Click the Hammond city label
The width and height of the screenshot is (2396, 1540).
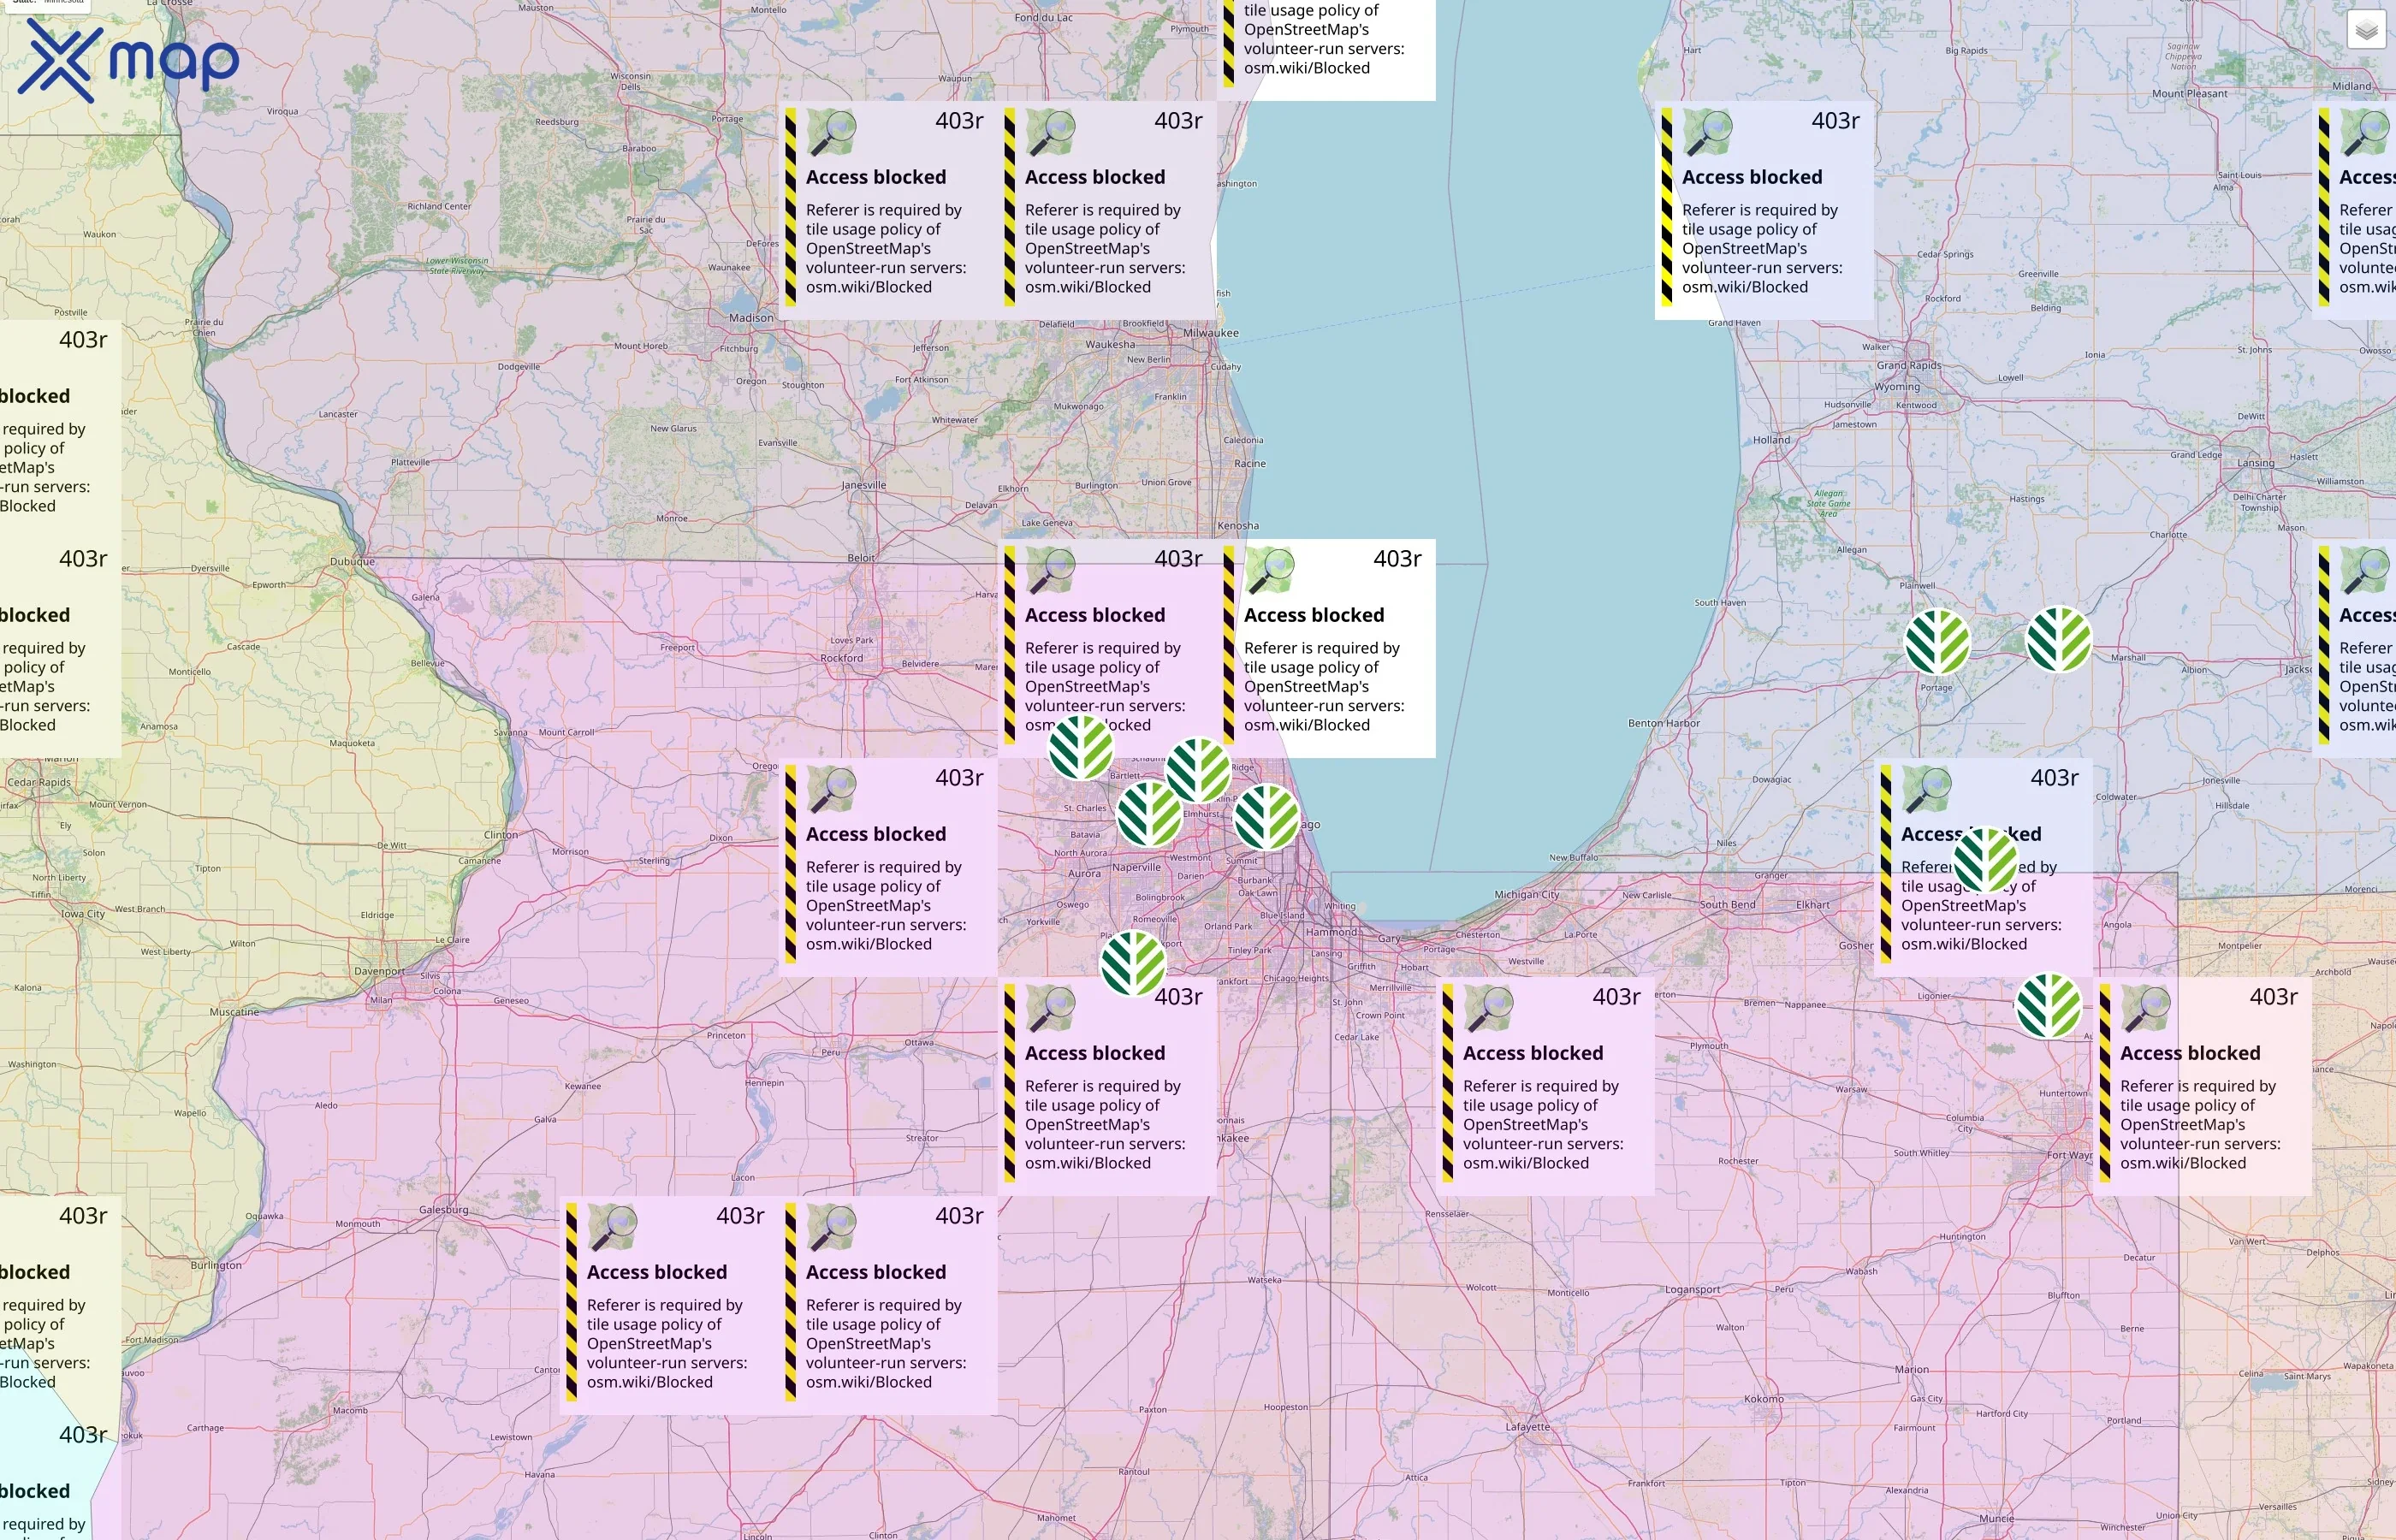point(1332,932)
